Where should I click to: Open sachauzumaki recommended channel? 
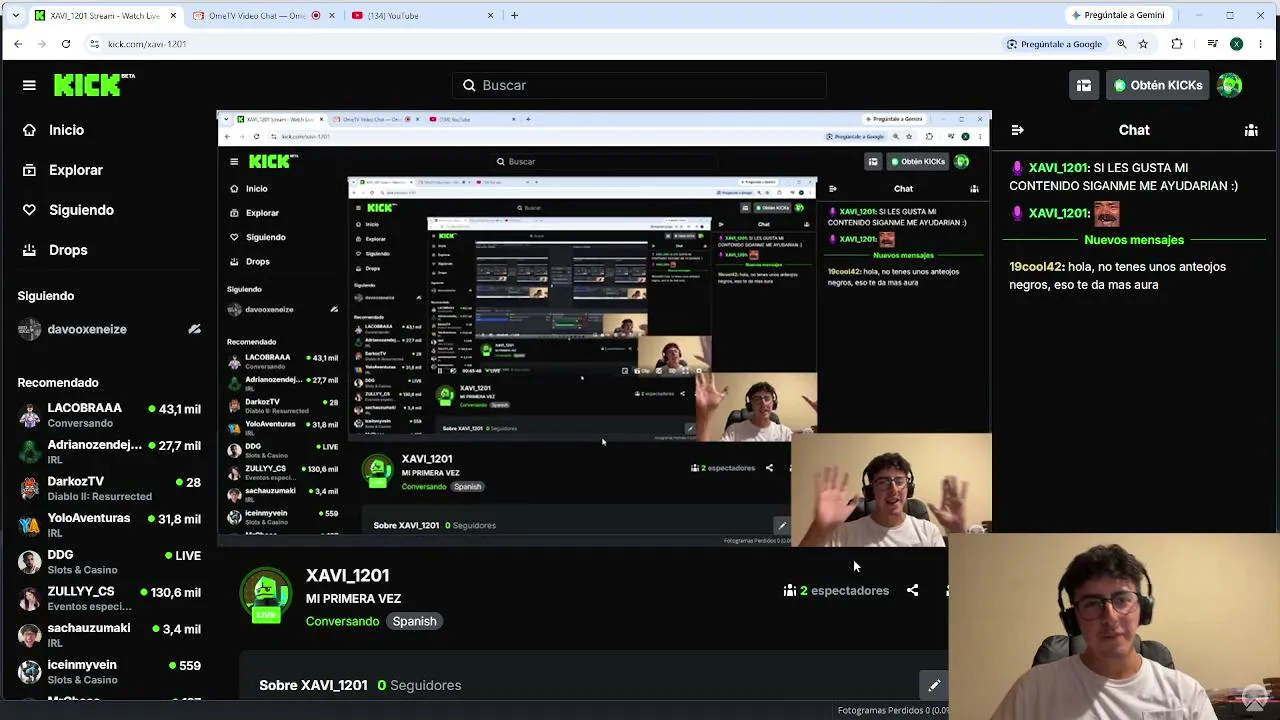click(x=108, y=636)
